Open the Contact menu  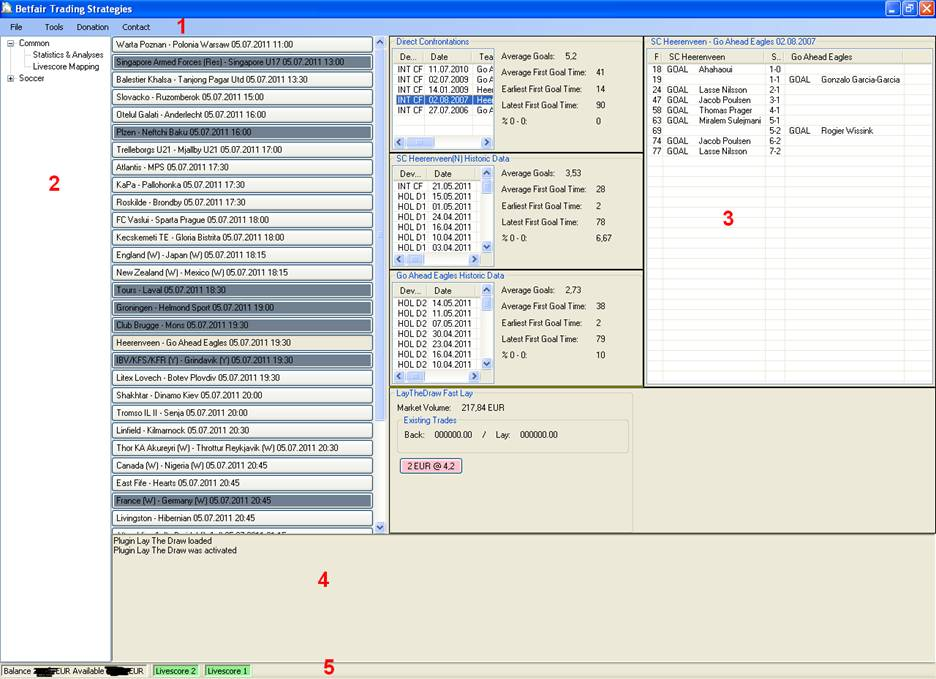tap(136, 27)
